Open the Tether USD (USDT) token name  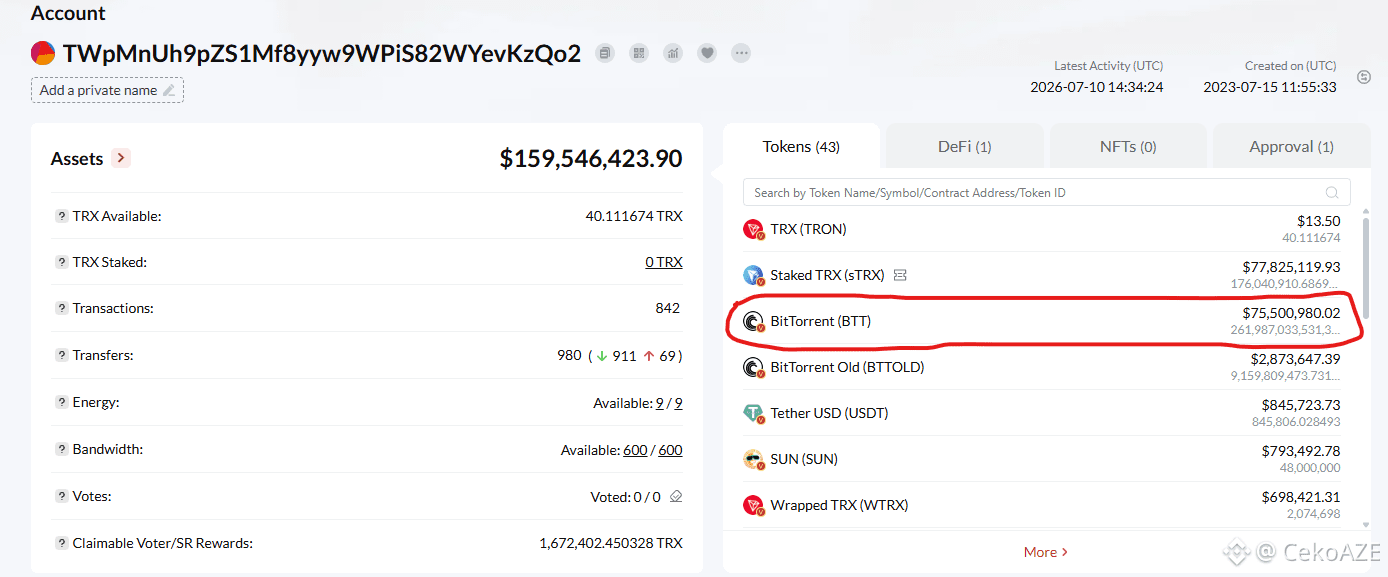(829, 413)
